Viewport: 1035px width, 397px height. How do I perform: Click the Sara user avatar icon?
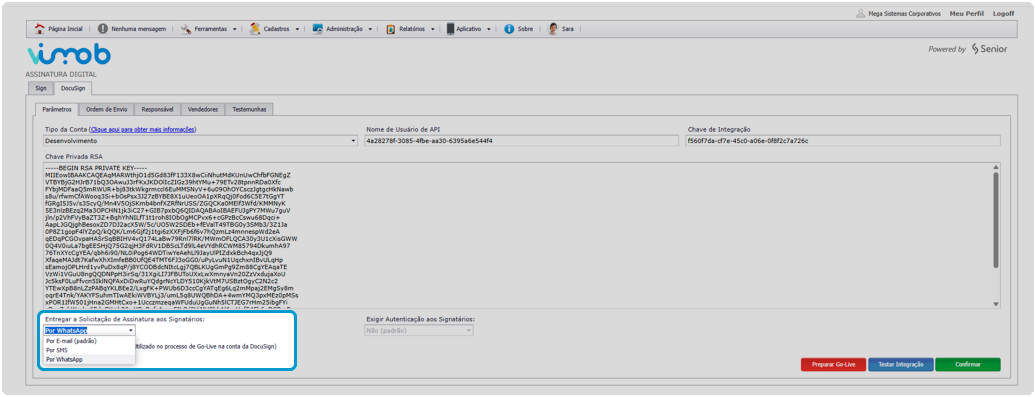pos(553,29)
